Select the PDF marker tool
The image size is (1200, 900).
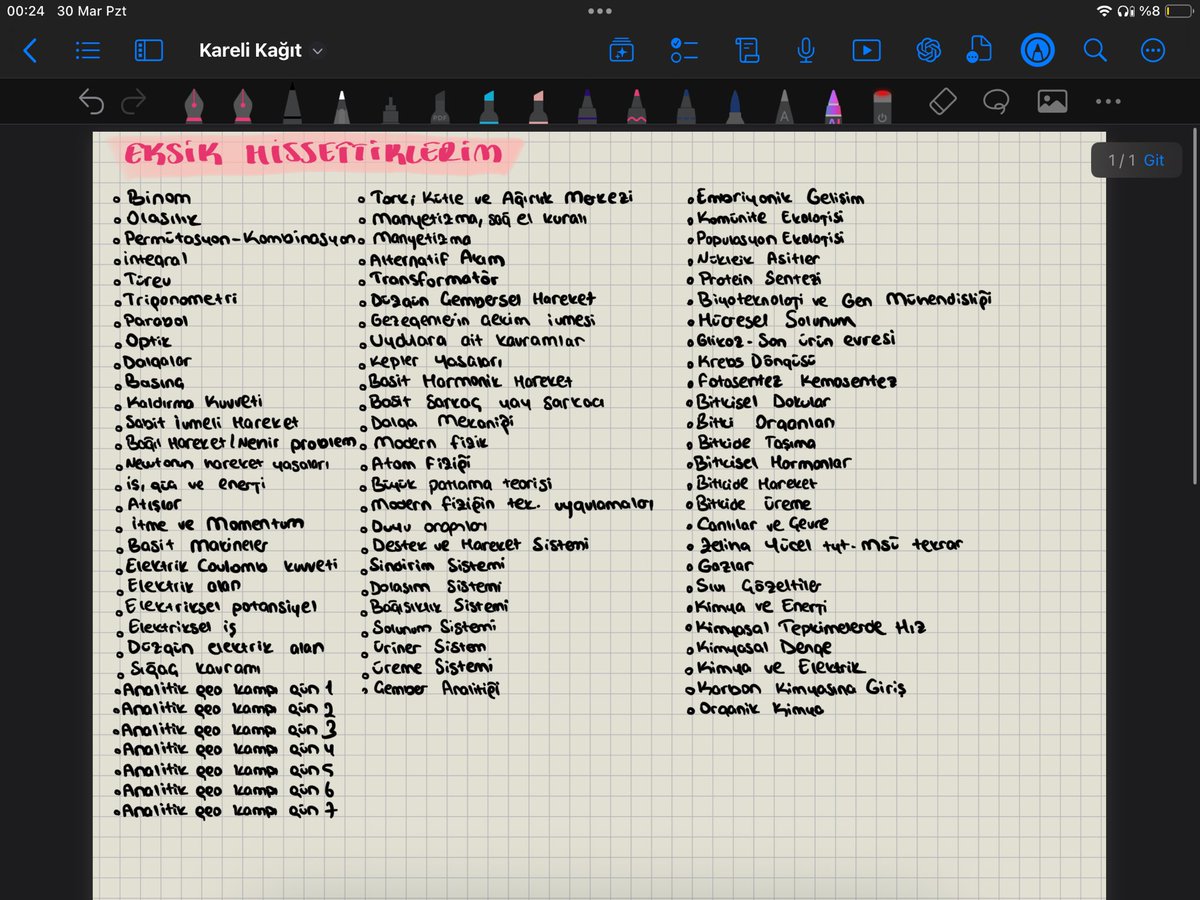pyautogui.click(x=439, y=106)
